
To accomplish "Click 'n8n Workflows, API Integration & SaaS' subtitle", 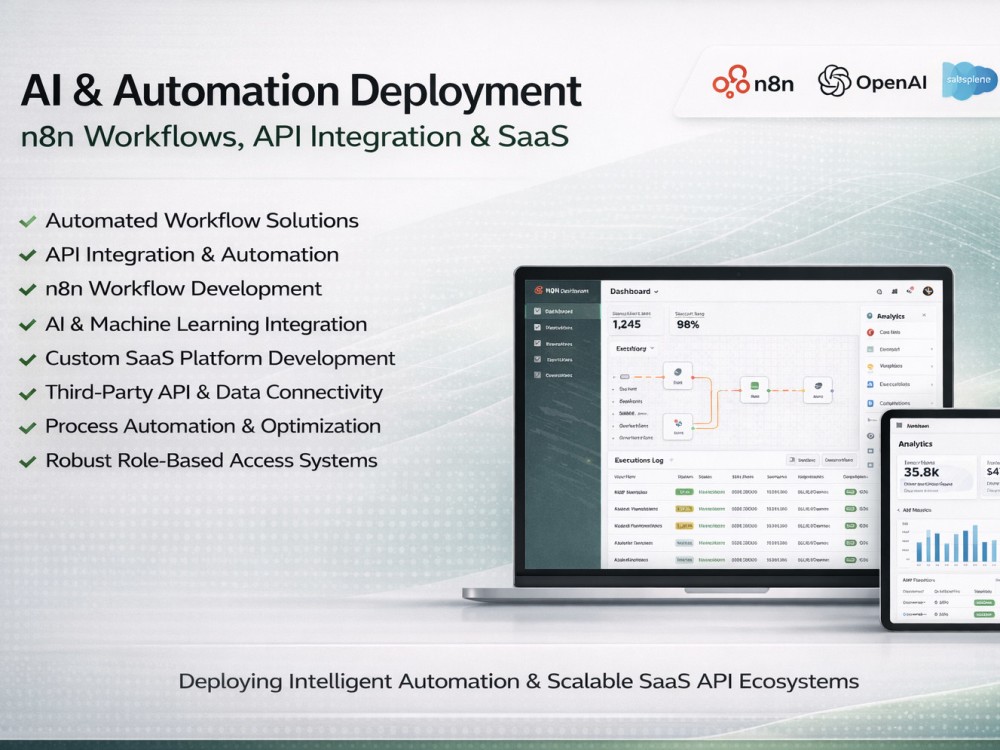I will (x=294, y=136).
